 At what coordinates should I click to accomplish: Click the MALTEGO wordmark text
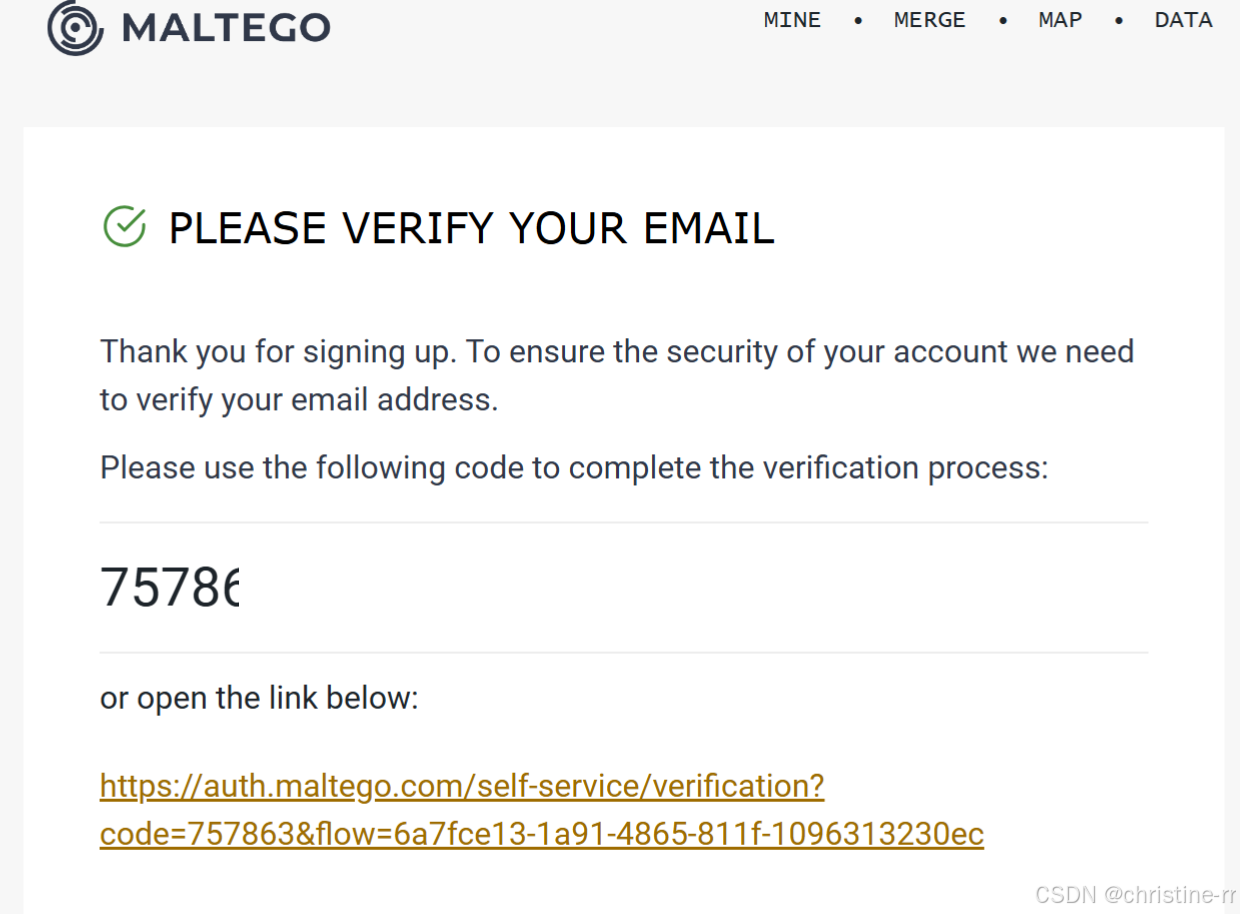click(226, 27)
